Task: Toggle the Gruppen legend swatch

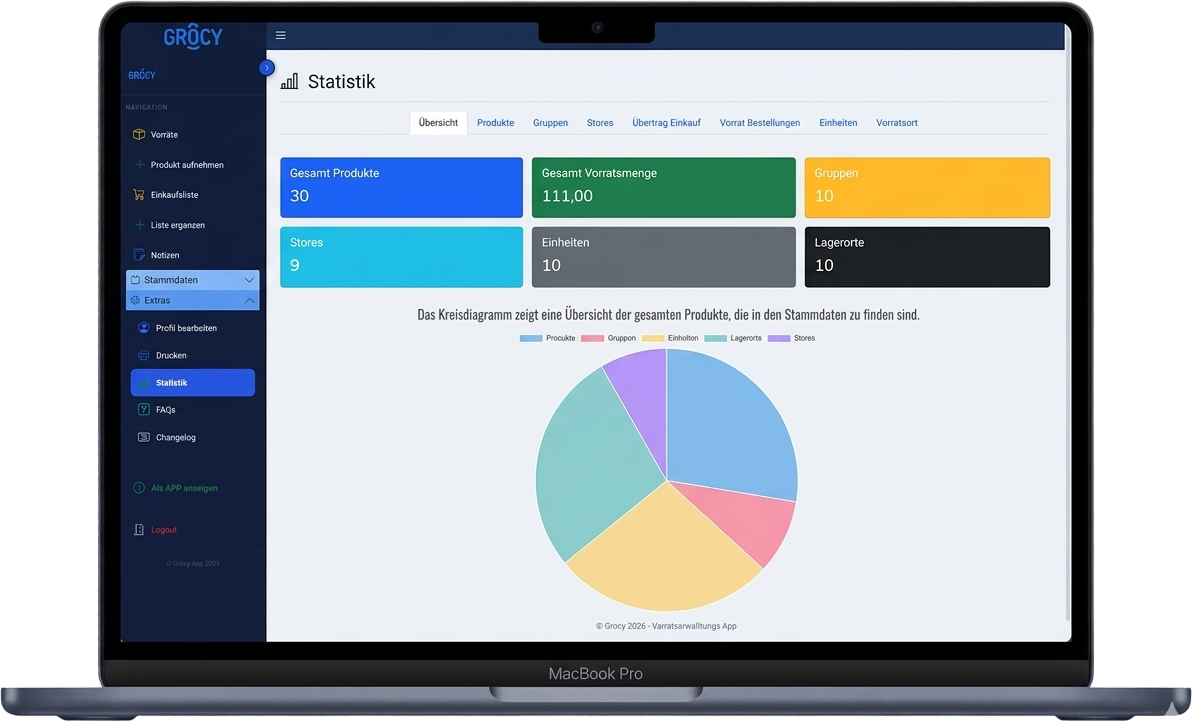Action: (592, 338)
